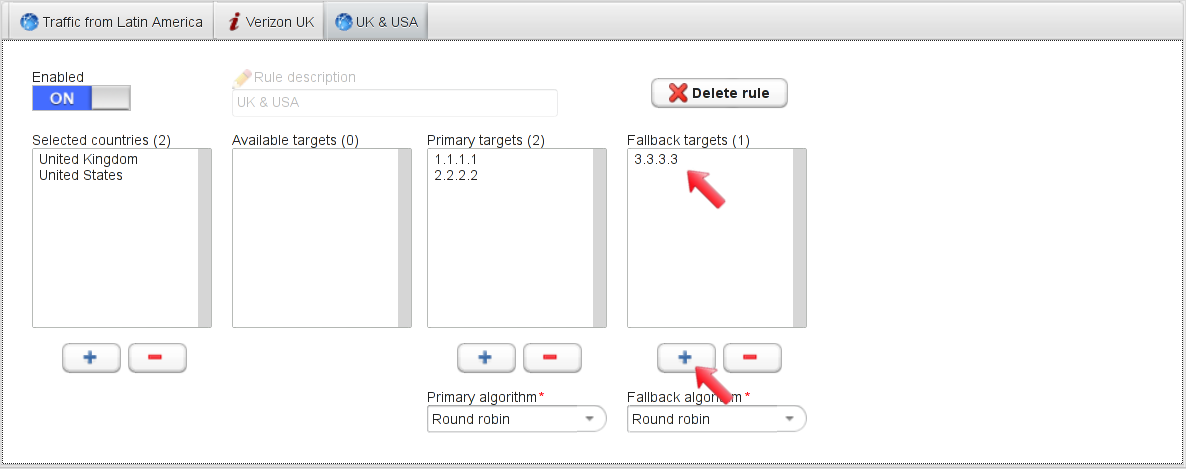1186x469 pixels.
Task: Add a country with the plus button
Action: coord(91,358)
